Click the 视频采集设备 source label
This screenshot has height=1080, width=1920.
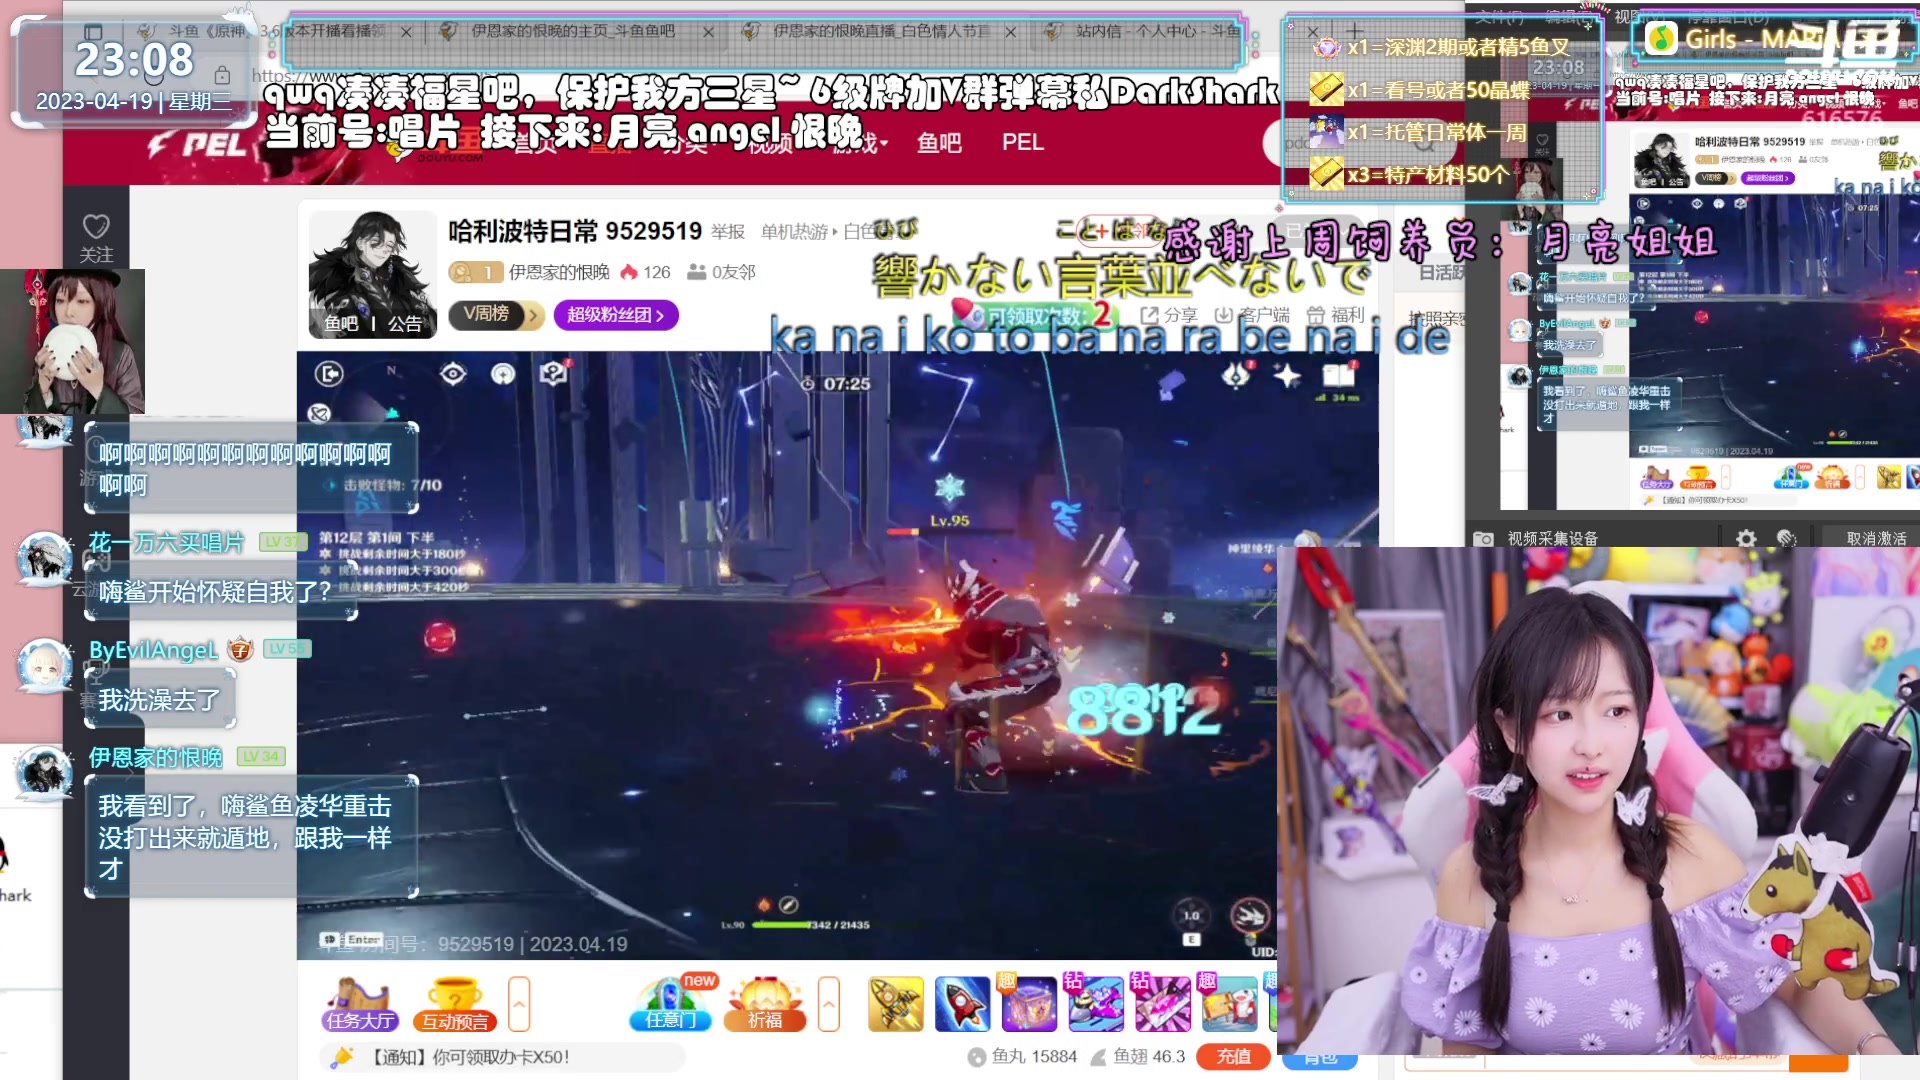click(x=1552, y=539)
